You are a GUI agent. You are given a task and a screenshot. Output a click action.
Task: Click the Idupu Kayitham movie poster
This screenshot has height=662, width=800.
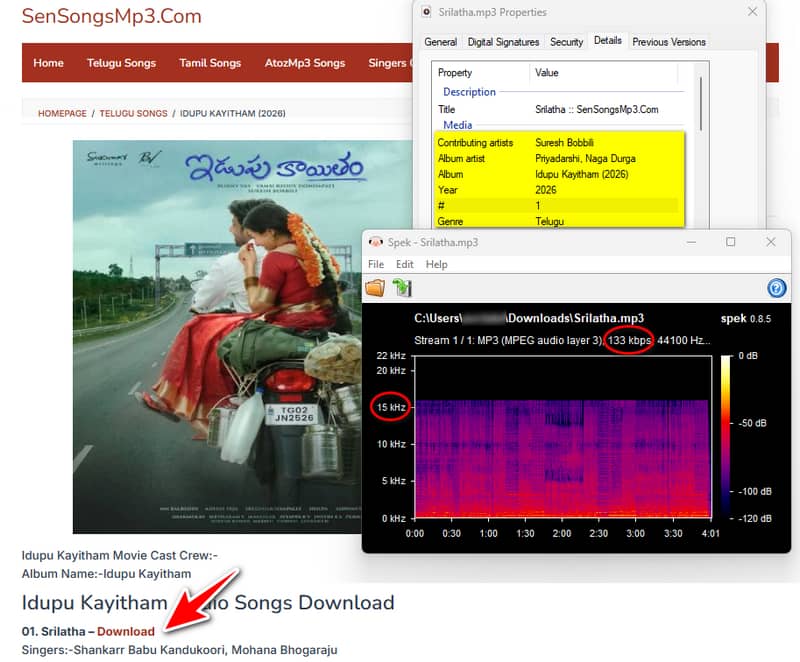(x=217, y=337)
